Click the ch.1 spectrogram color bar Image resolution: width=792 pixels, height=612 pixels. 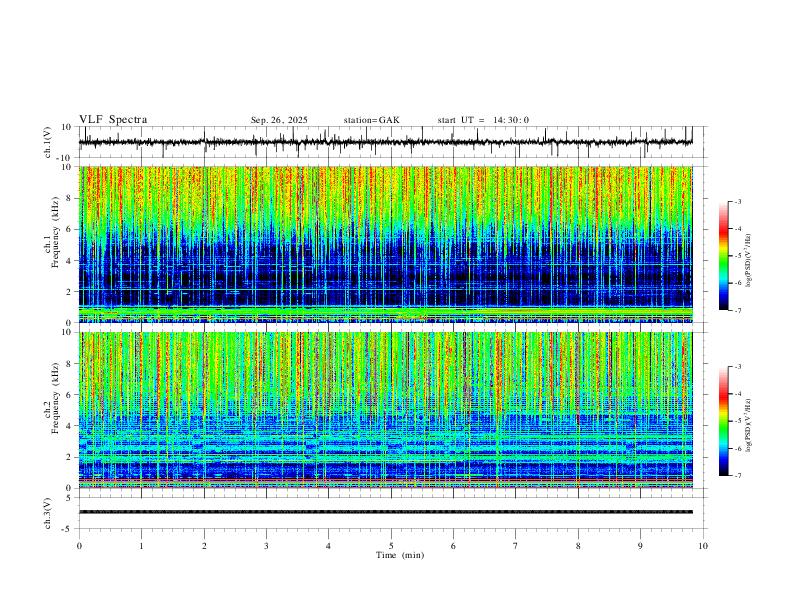pyautogui.click(x=723, y=256)
